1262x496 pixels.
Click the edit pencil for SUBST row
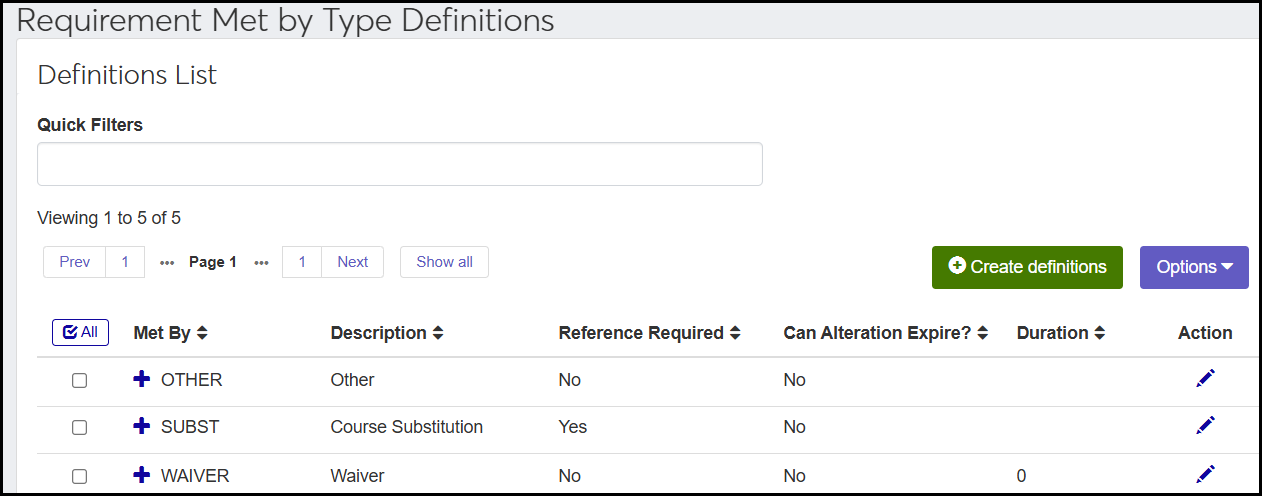(x=1205, y=425)
